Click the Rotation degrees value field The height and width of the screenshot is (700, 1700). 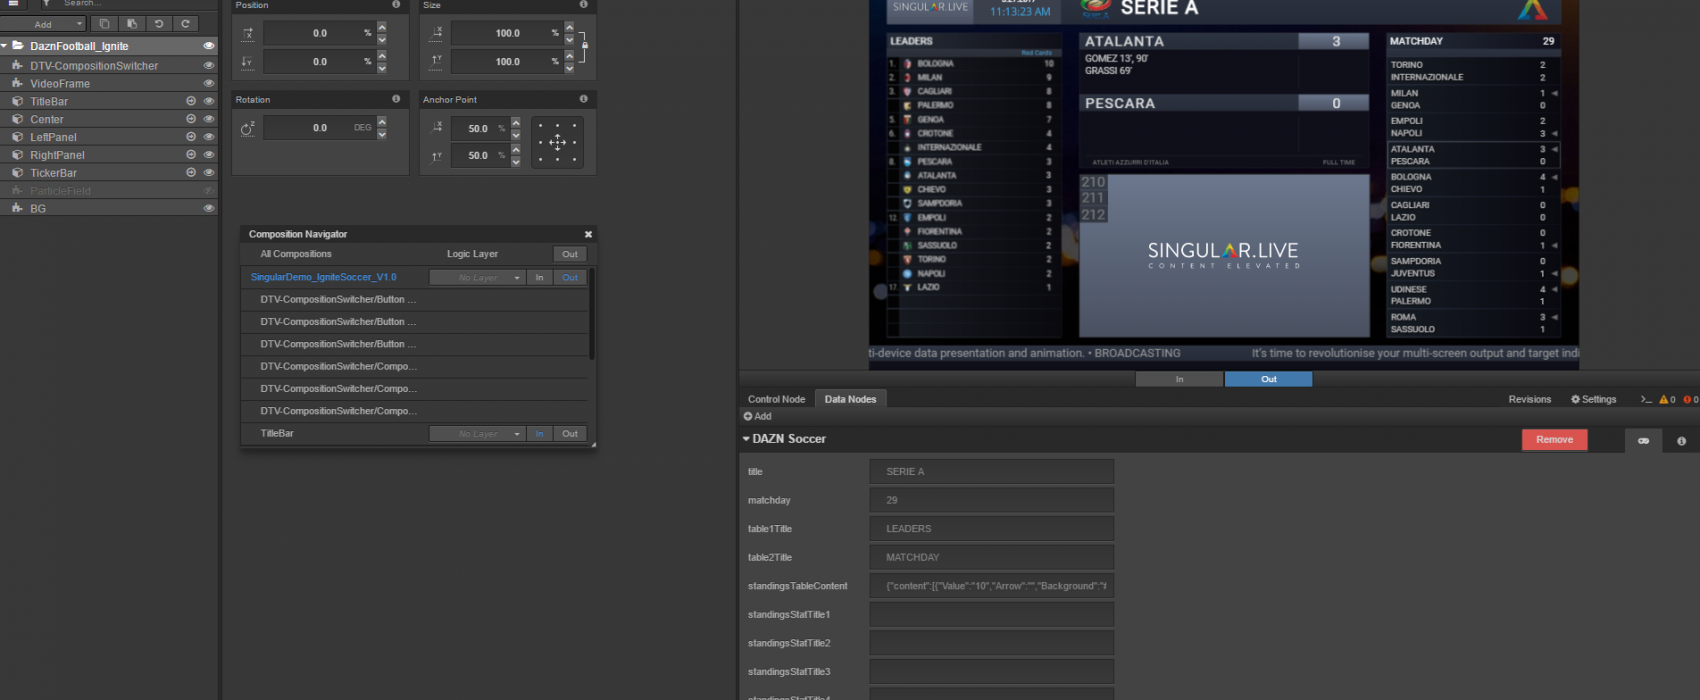coord(319,128)
